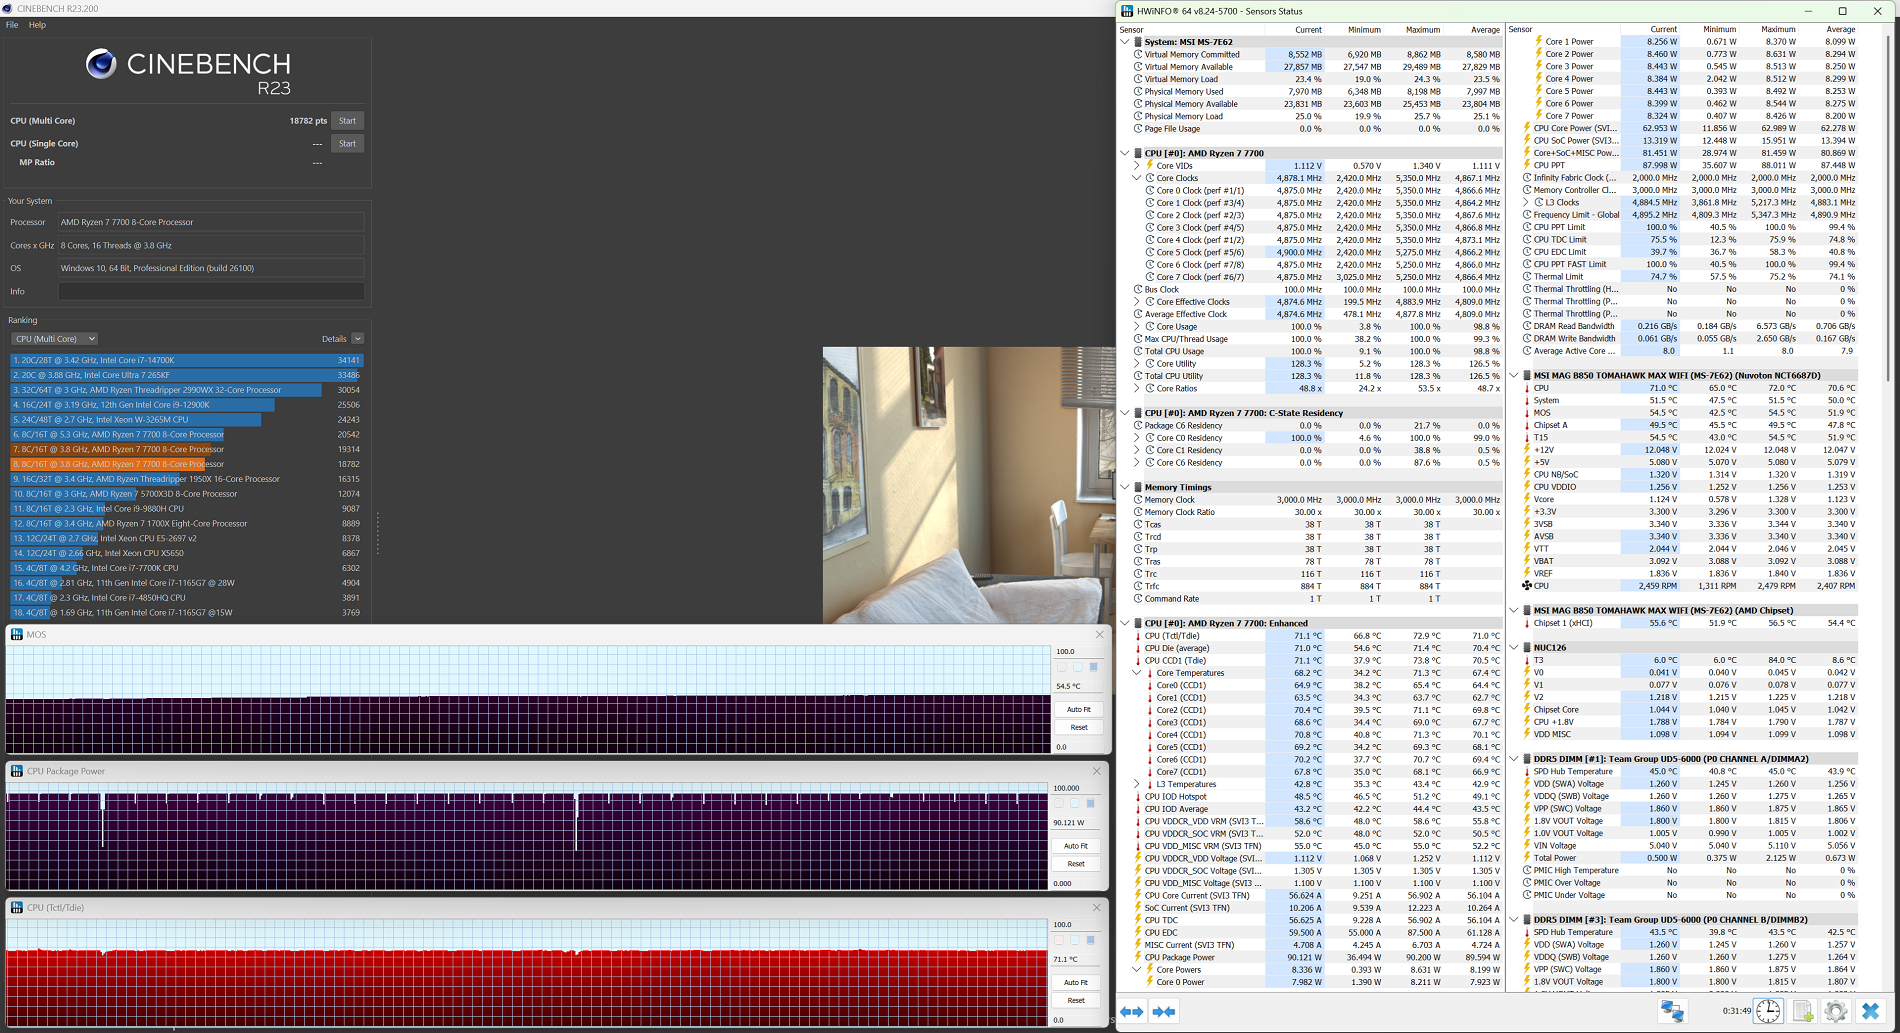Click the blue X close-sensors icon in toolbar
The image size is (1900, 1033).
(x=1870, y=1011)
